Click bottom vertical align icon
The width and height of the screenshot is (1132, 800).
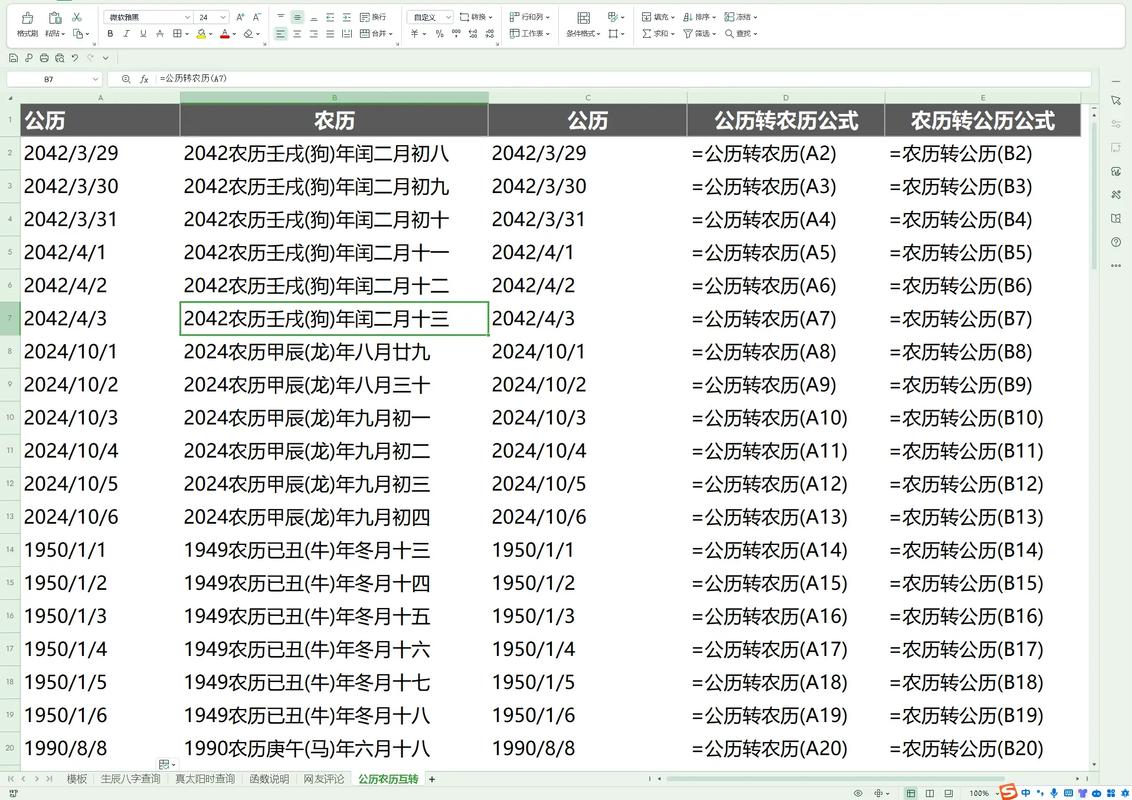[313, 17]
